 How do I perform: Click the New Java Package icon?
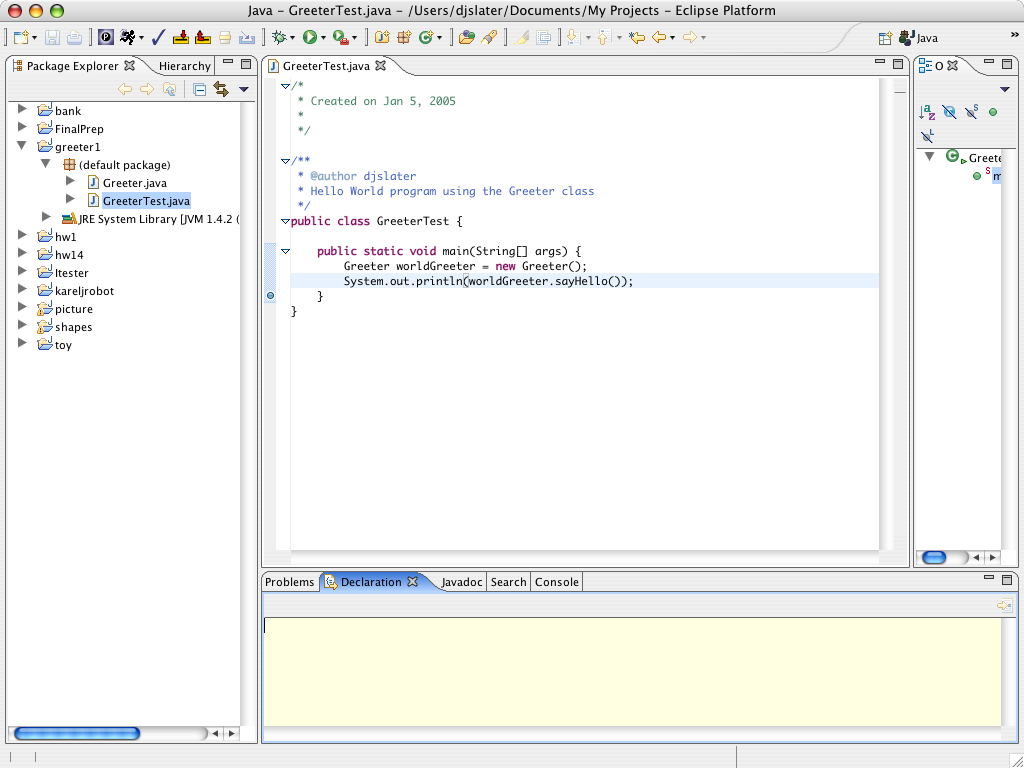click(x=404, y=38)
